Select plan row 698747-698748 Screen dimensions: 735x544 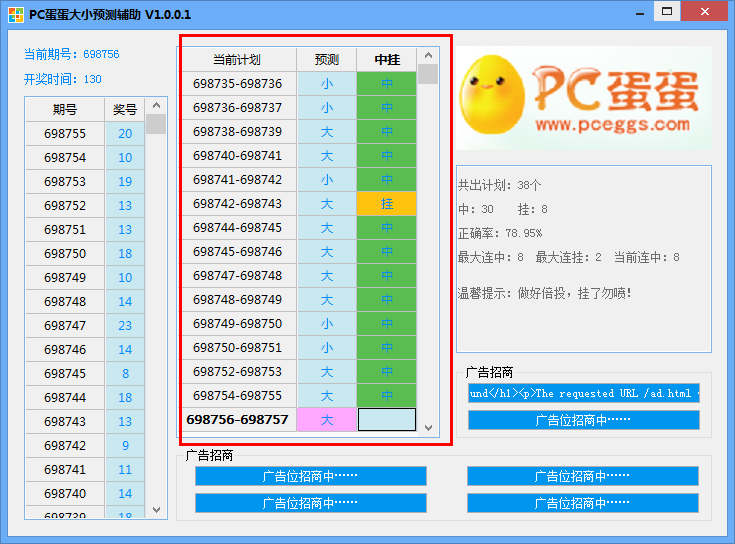coord(299,276)
